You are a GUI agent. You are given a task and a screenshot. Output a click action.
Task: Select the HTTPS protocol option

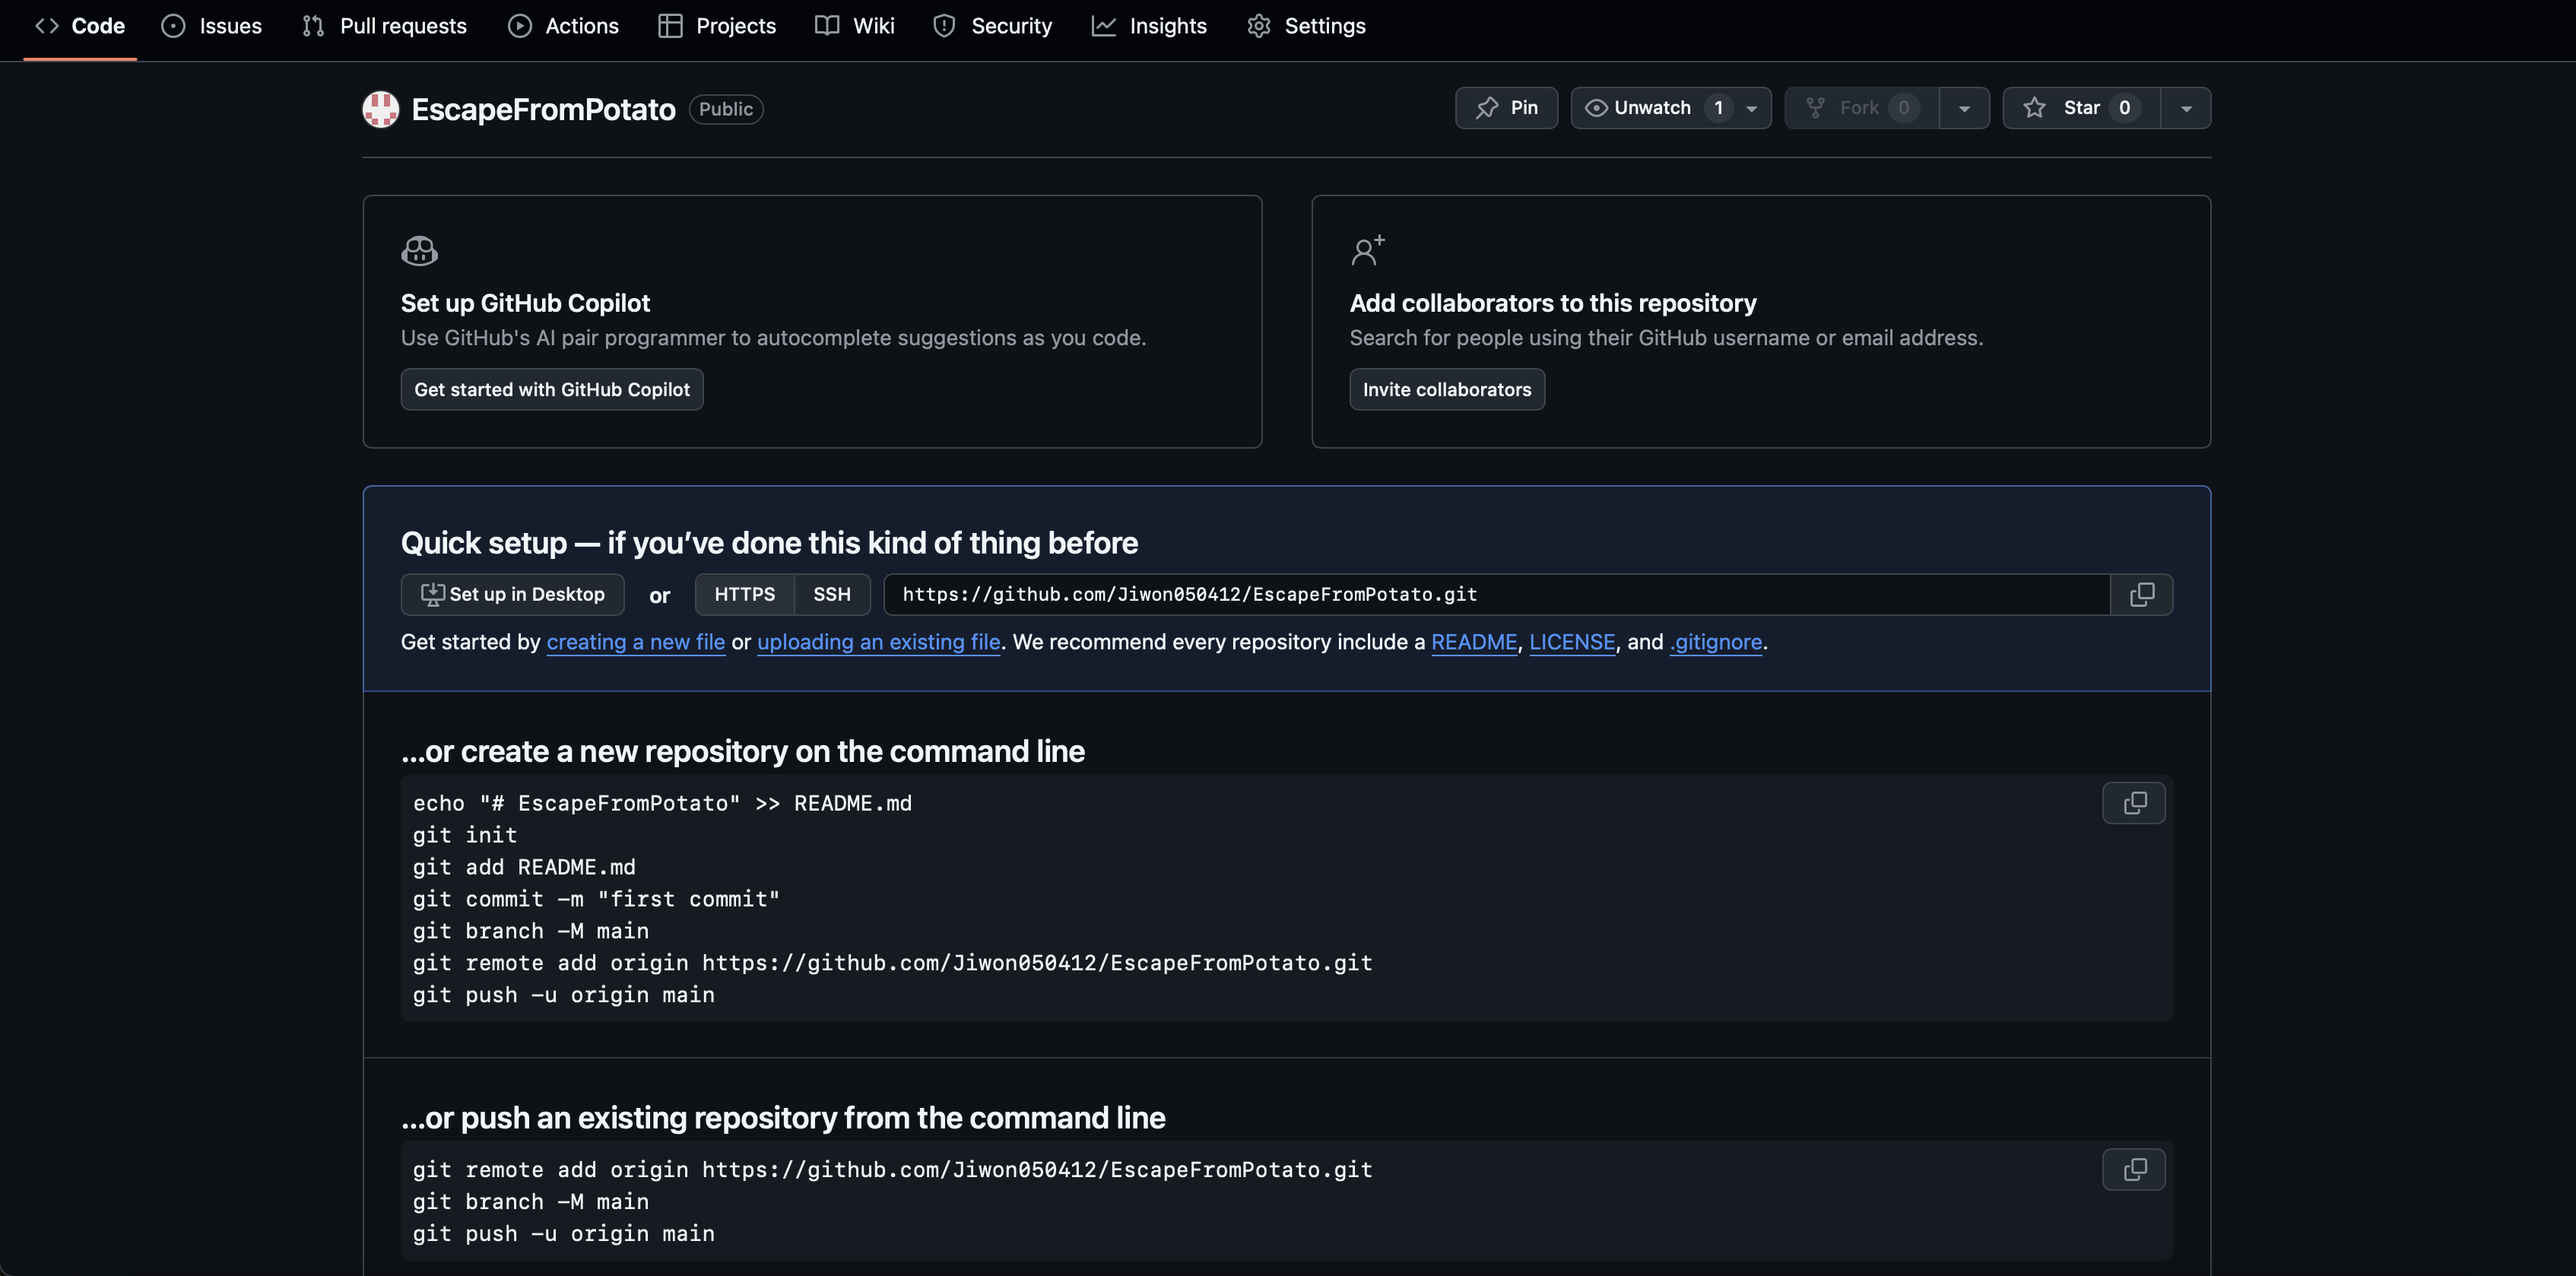[744, 595]
